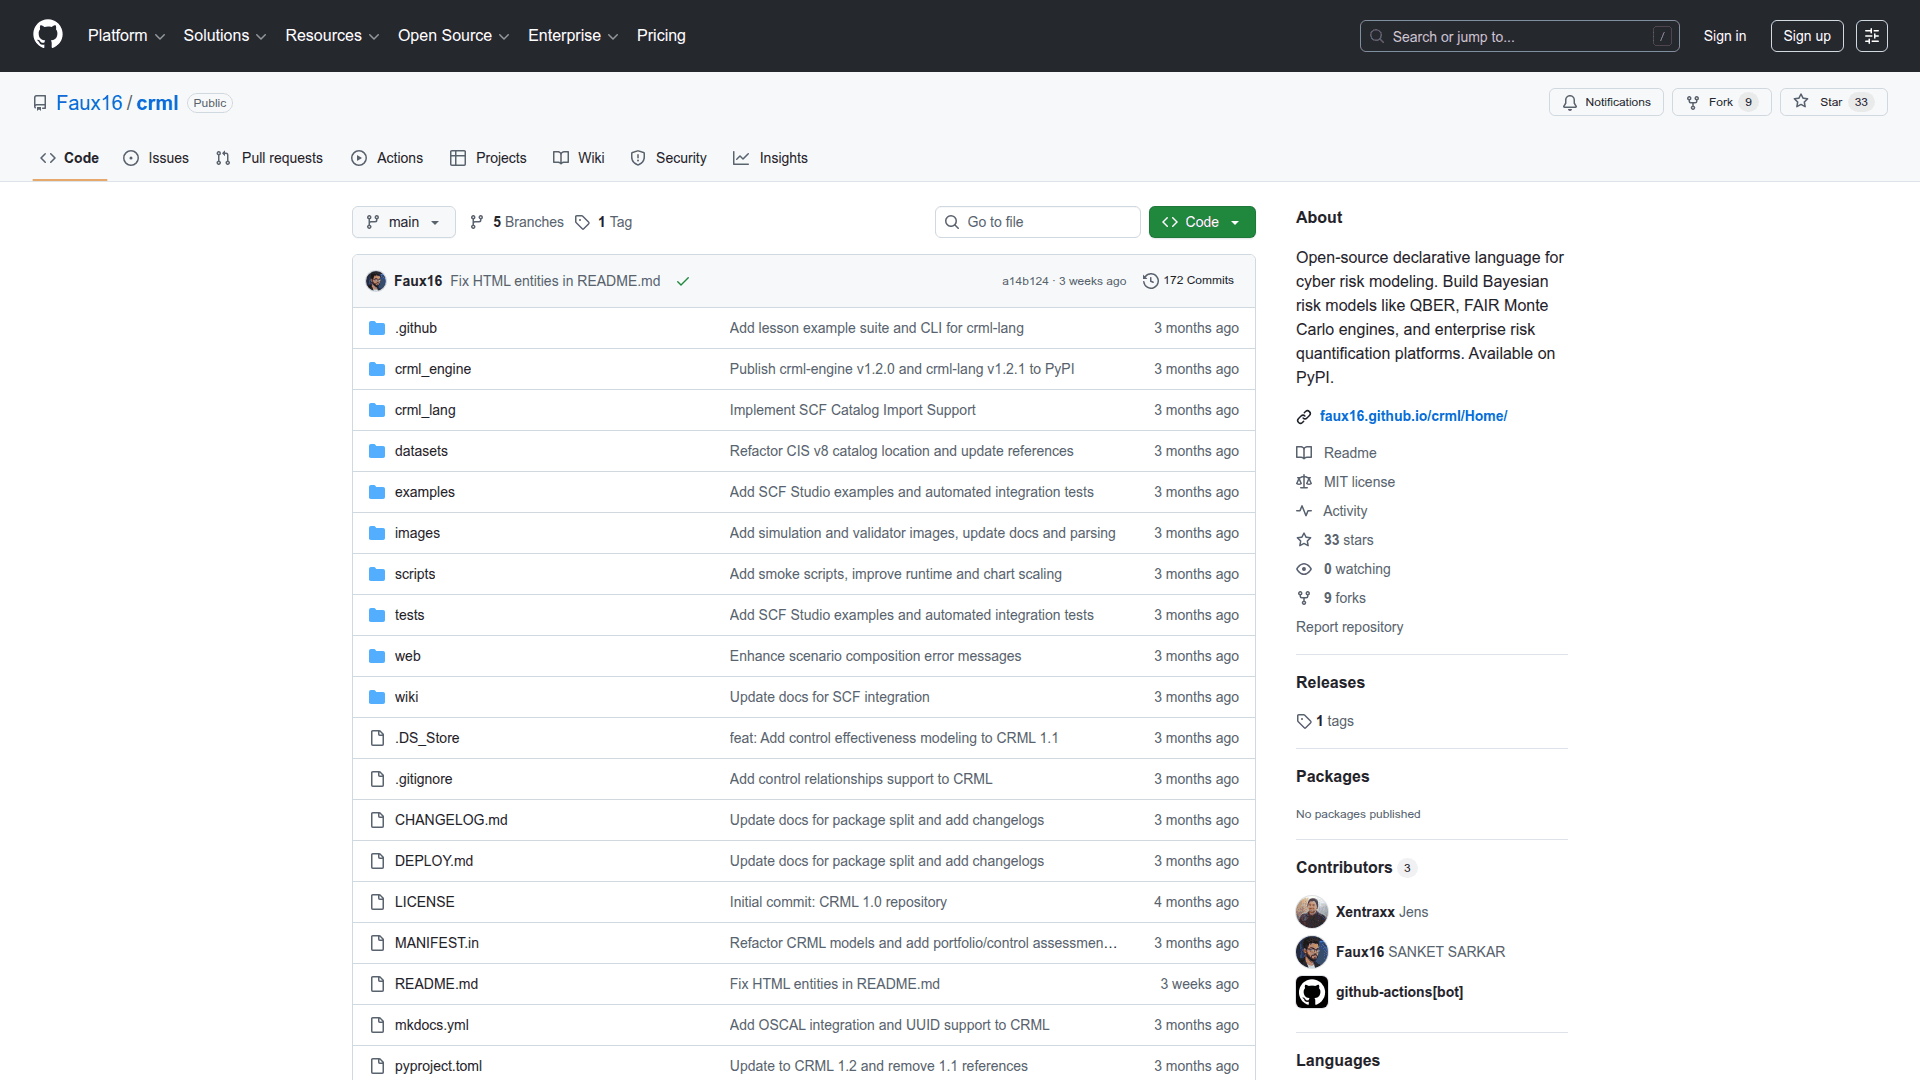Expand the Platform menu

click(126, 36)
